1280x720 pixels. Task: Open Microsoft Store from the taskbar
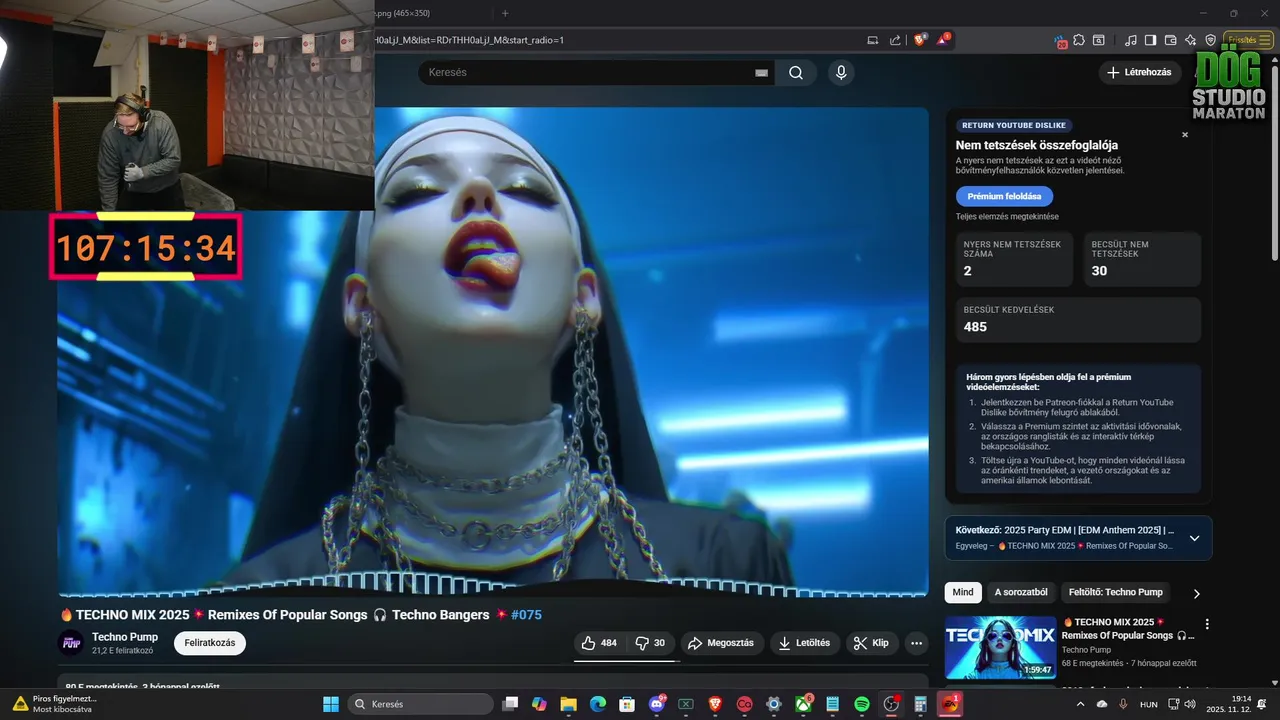(x=627, y=704)
